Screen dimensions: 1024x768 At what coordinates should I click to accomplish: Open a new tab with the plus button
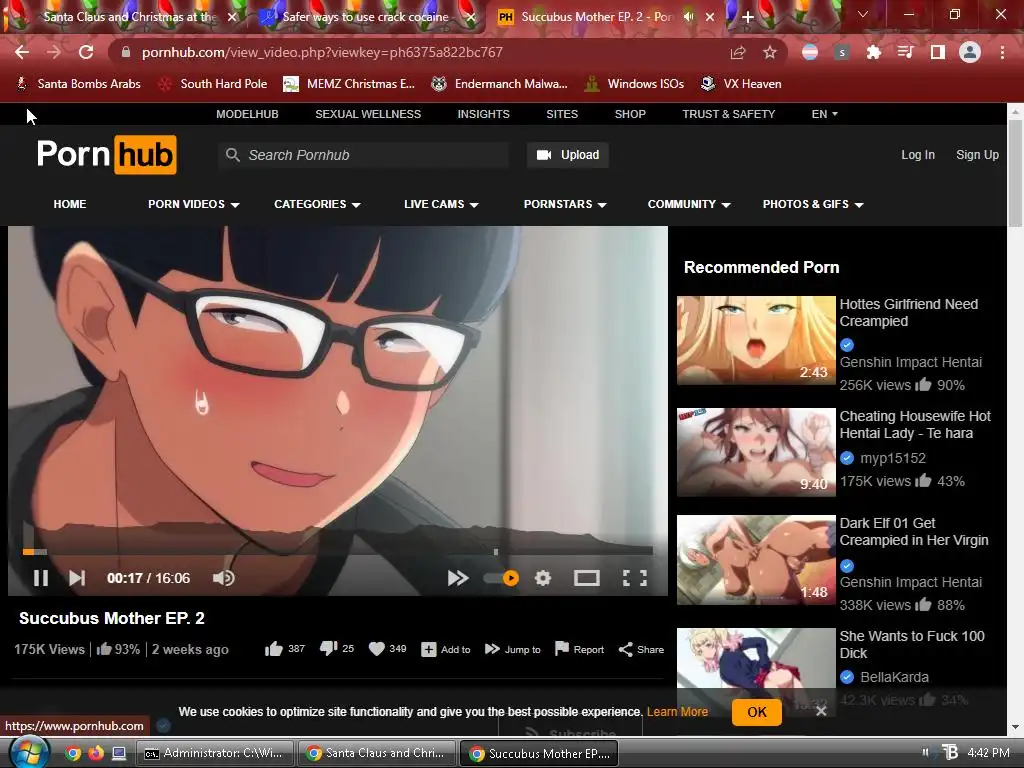coord(748,17)
